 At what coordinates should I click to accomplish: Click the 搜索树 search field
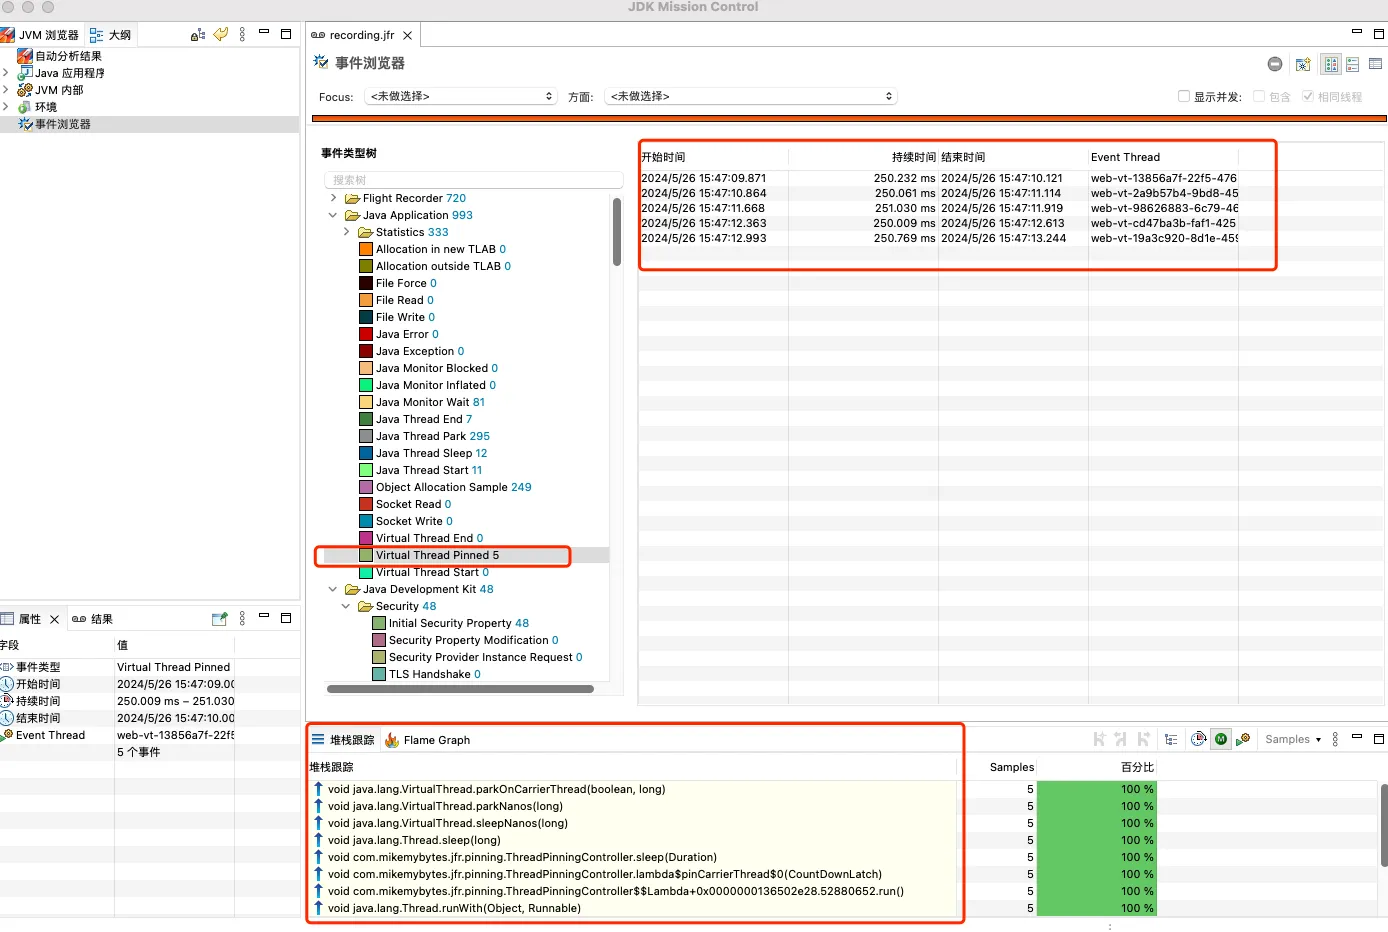473,180
